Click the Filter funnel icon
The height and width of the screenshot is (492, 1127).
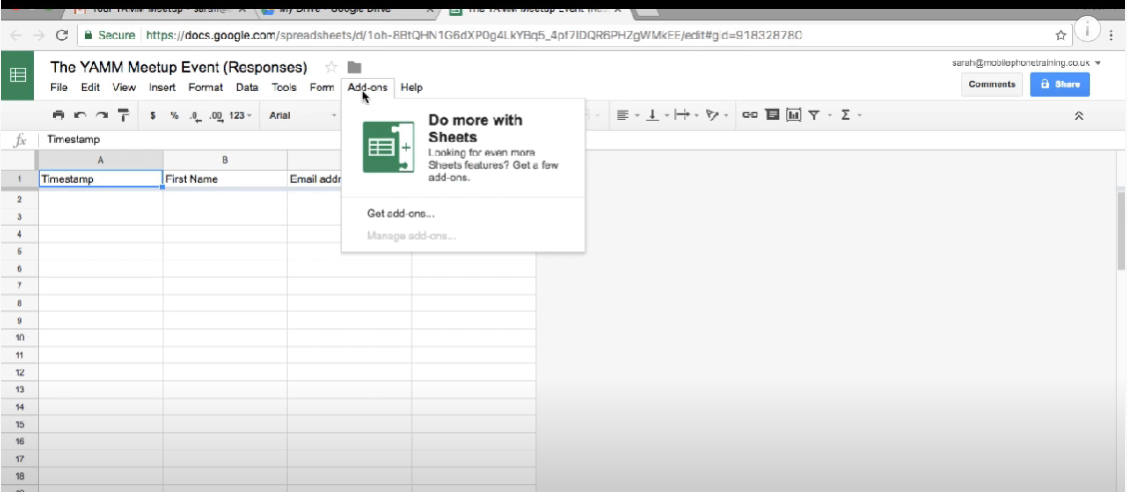814,115
